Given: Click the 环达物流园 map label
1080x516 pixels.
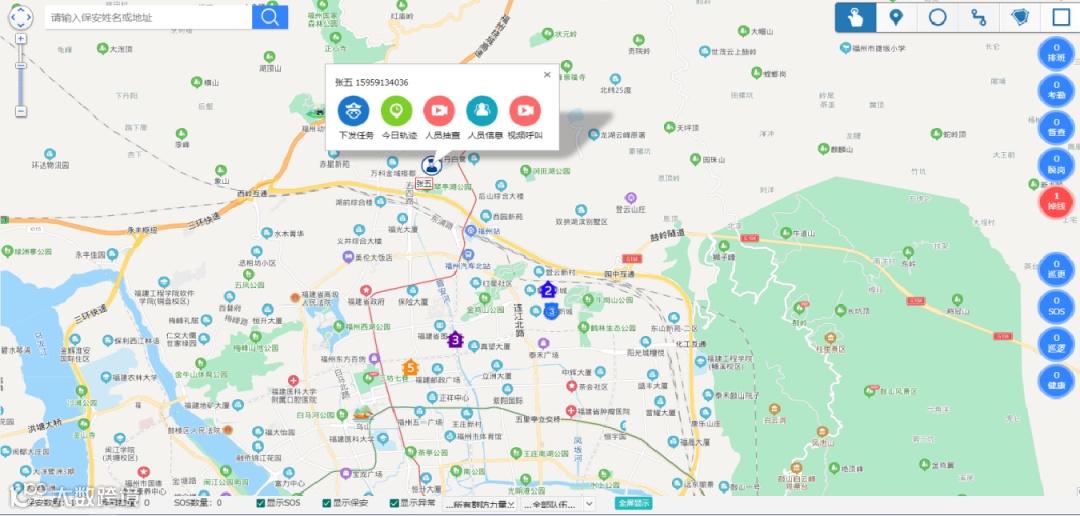Looking at the screenshot, I should tap(50, 165).
